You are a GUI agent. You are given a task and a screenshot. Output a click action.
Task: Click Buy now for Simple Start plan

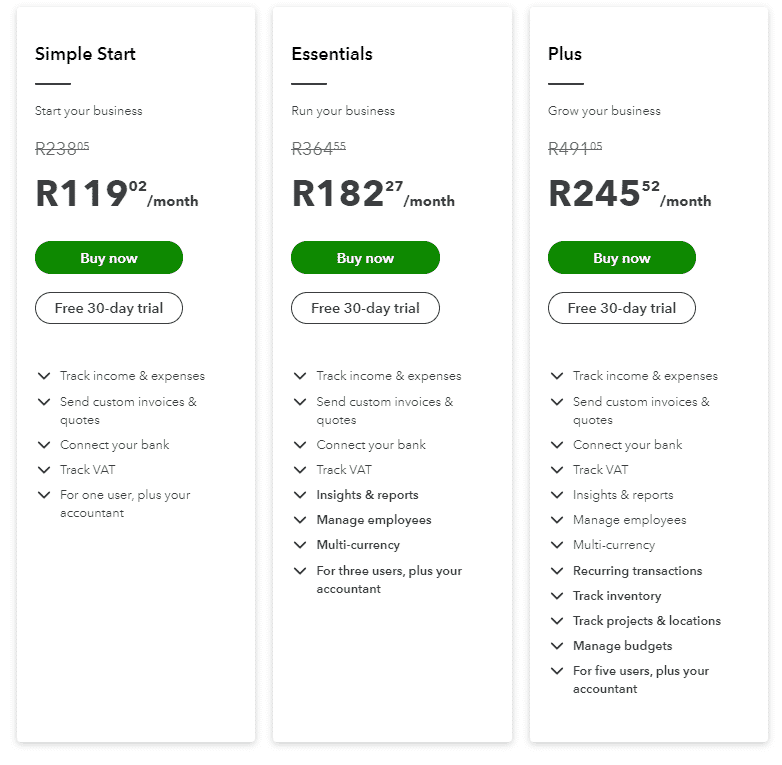109,258
